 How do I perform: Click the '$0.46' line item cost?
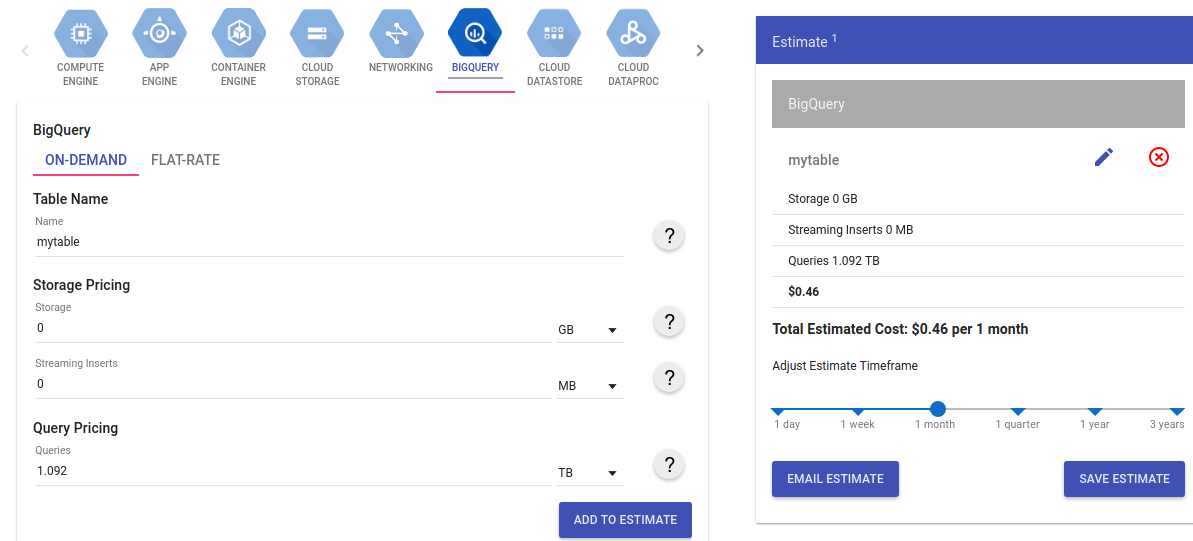coord(803,291)
